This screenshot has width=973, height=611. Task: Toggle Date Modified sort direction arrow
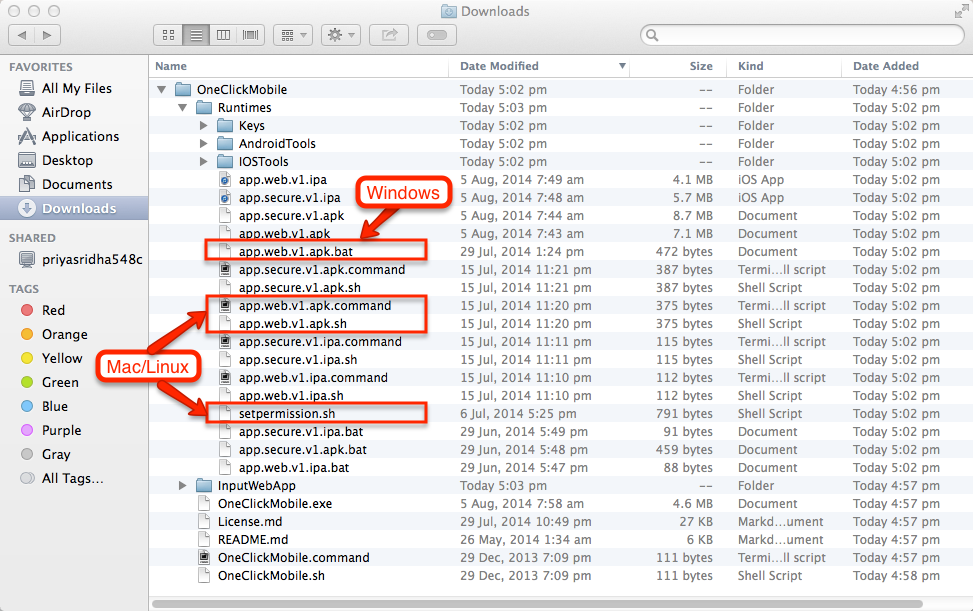[x=622, y=66]
